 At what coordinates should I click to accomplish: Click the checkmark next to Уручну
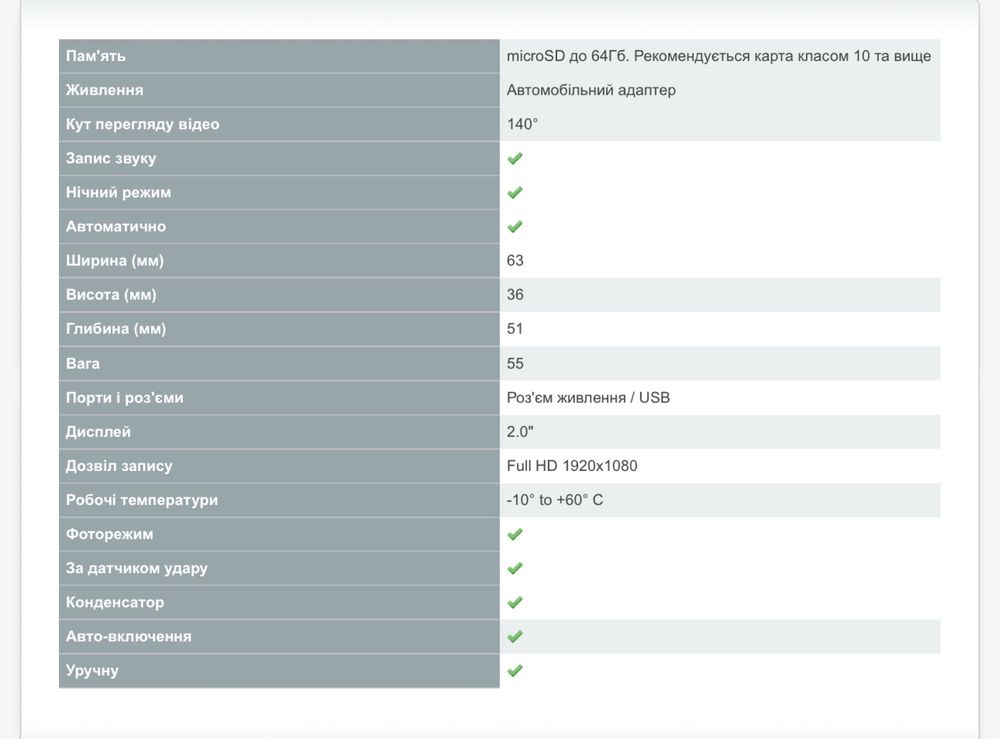(x=515, y=670)
